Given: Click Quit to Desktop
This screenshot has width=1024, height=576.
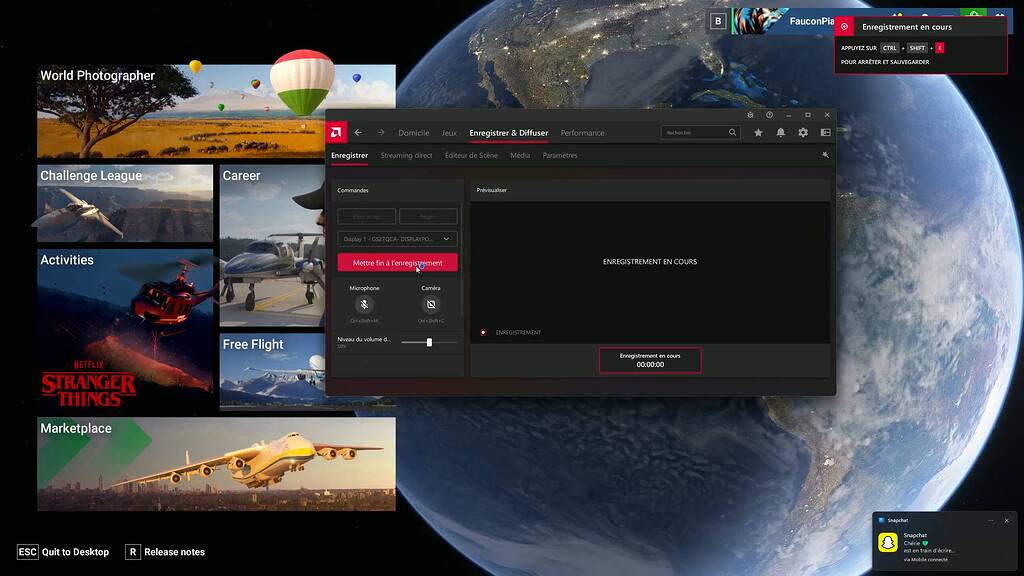Looking at the screenshot, I should coord(63,552).
